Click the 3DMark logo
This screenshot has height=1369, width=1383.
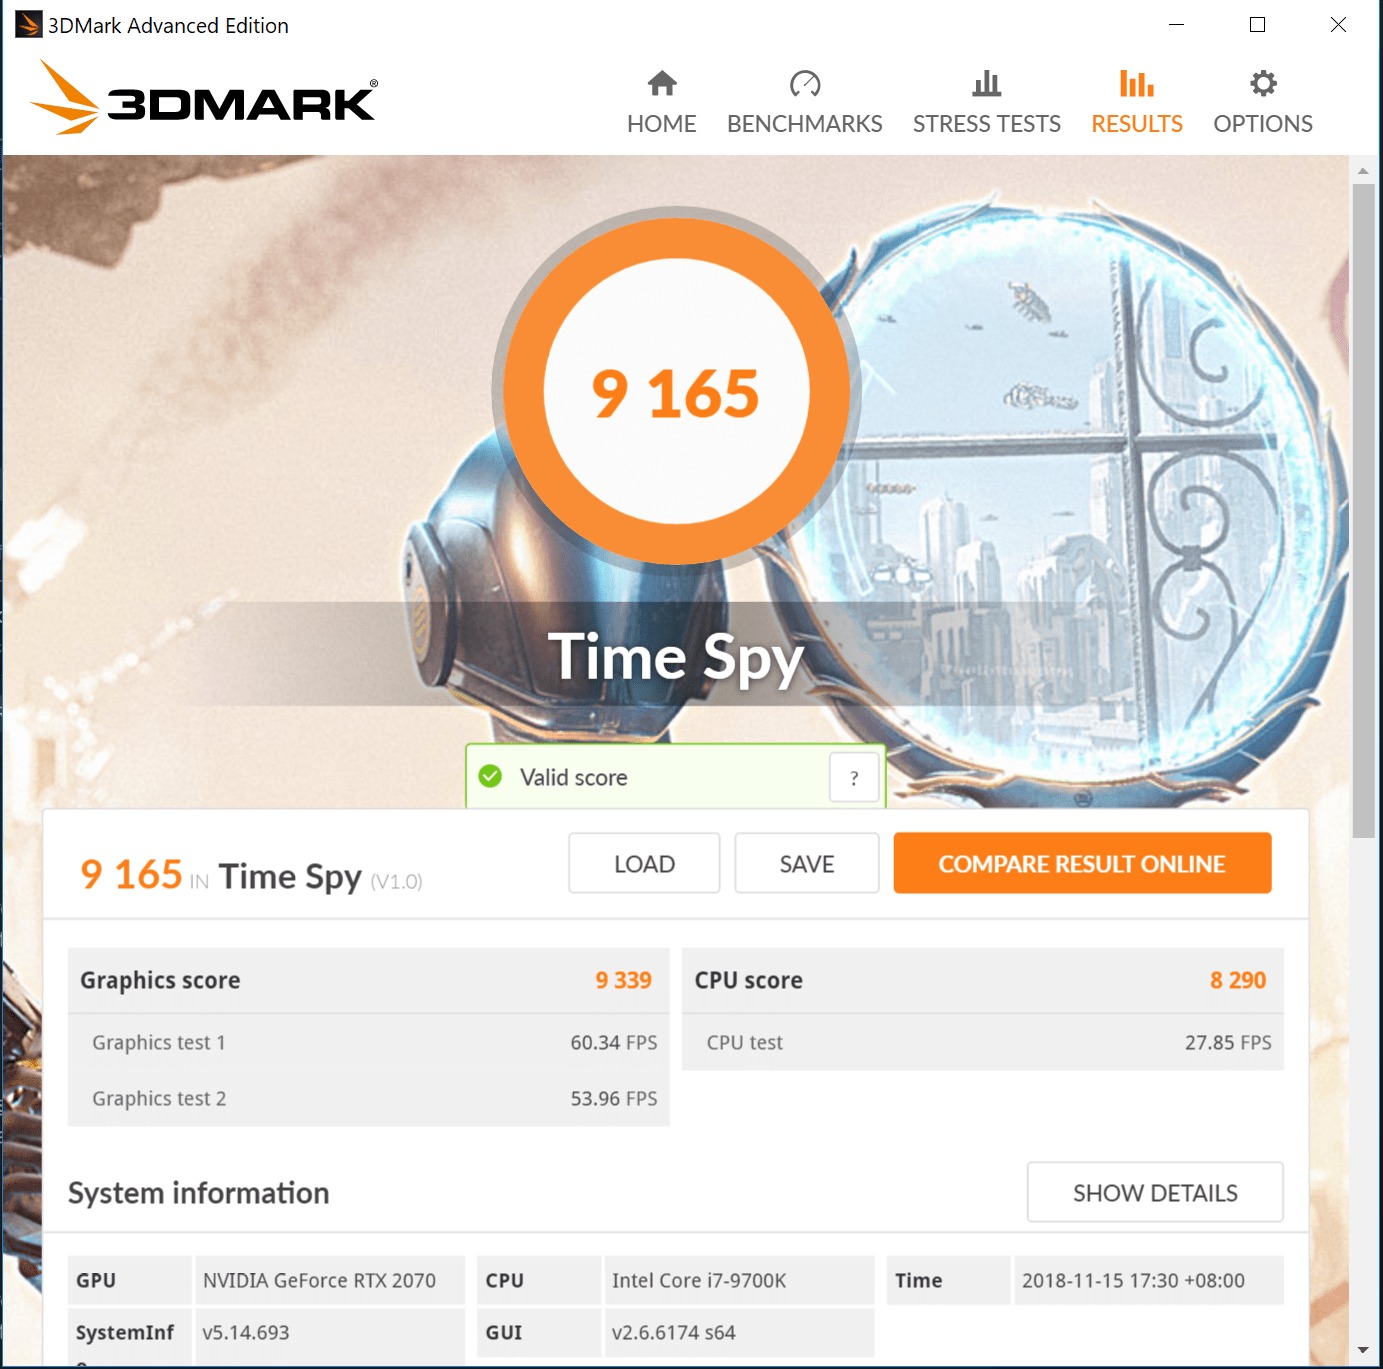(x=204, y=97)
